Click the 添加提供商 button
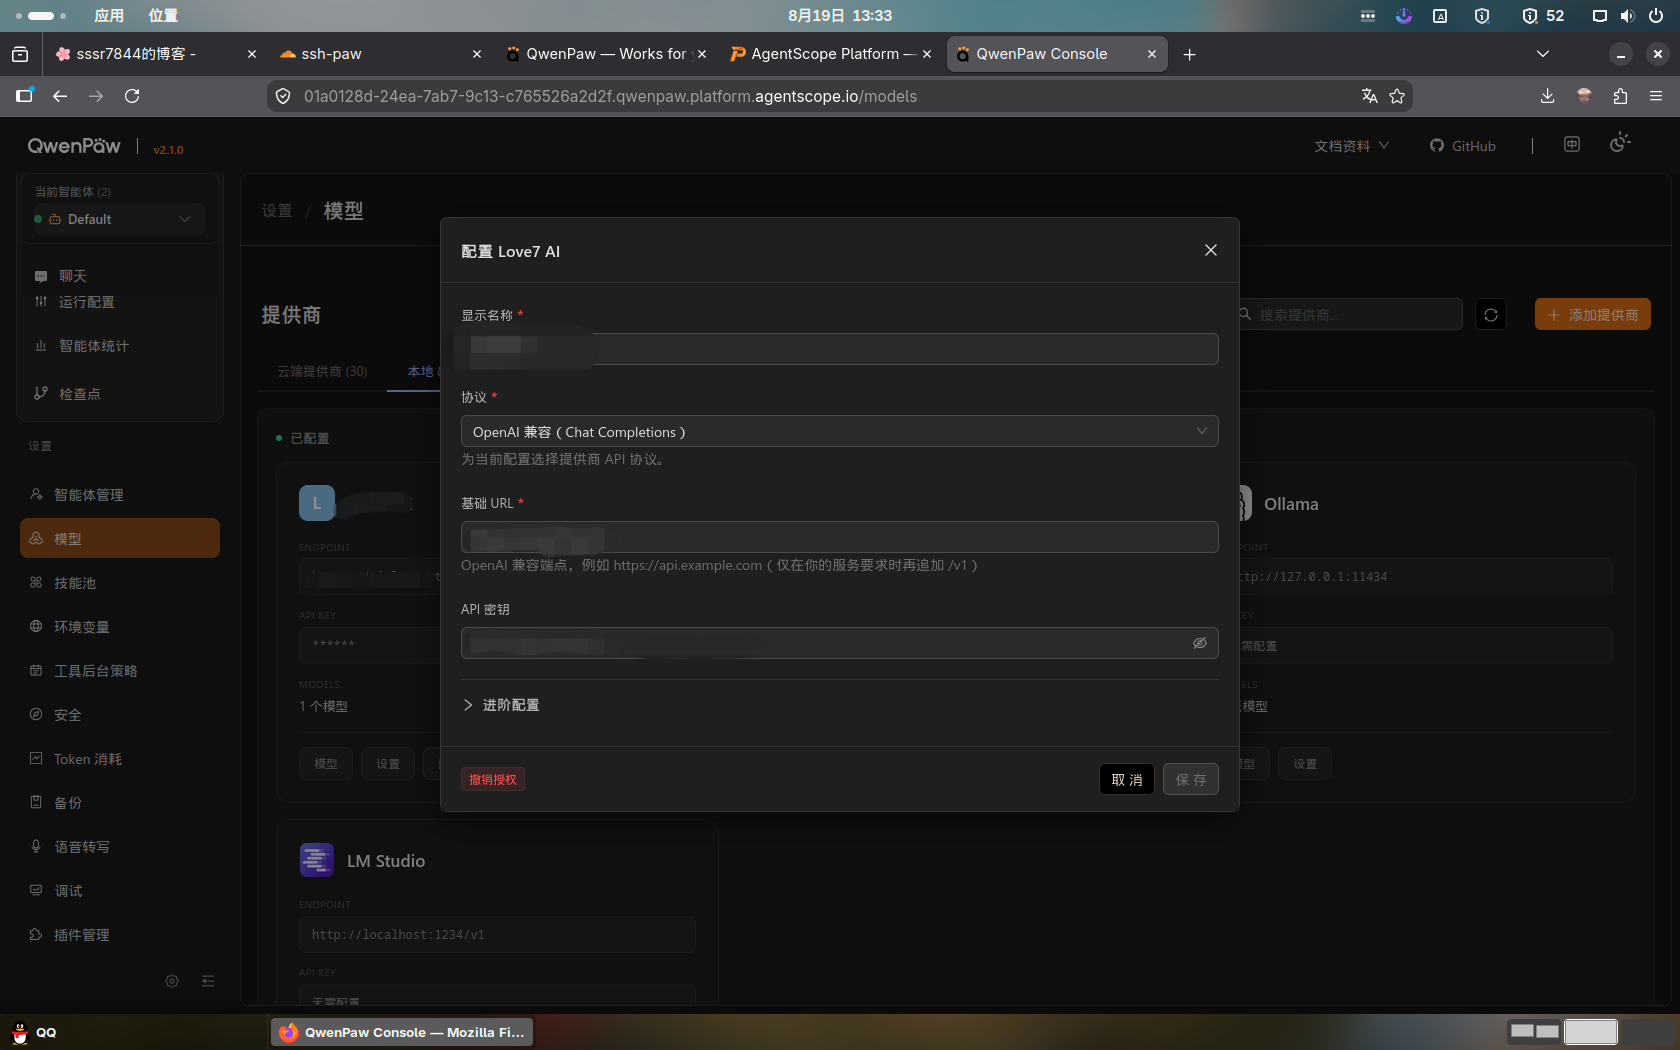The height and width of the screenshot is (1050, 1680). tap(1593, 315)
